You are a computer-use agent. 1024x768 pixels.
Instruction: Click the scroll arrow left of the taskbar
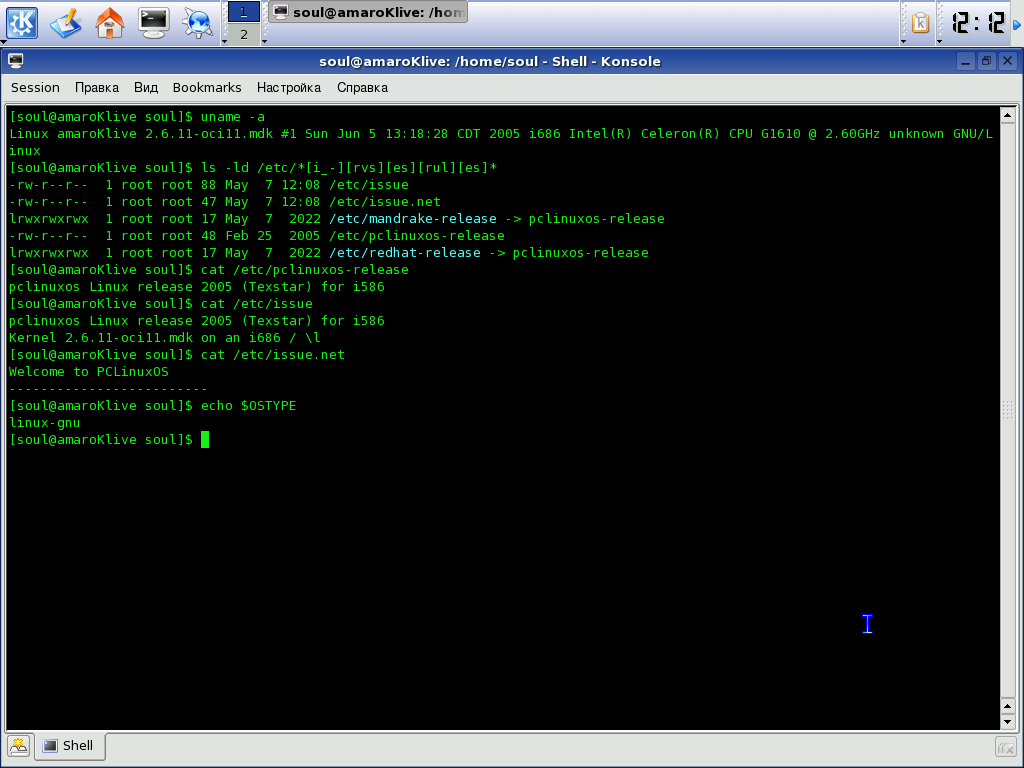coord(264,41)
